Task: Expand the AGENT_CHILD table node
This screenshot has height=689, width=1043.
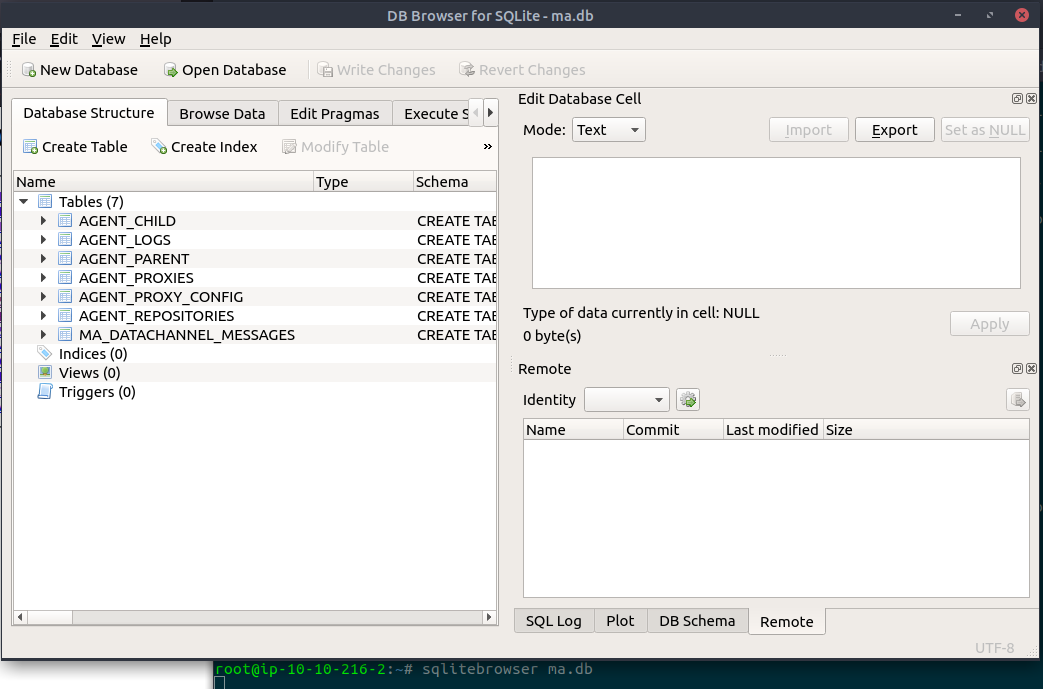Action: (43, 221)
